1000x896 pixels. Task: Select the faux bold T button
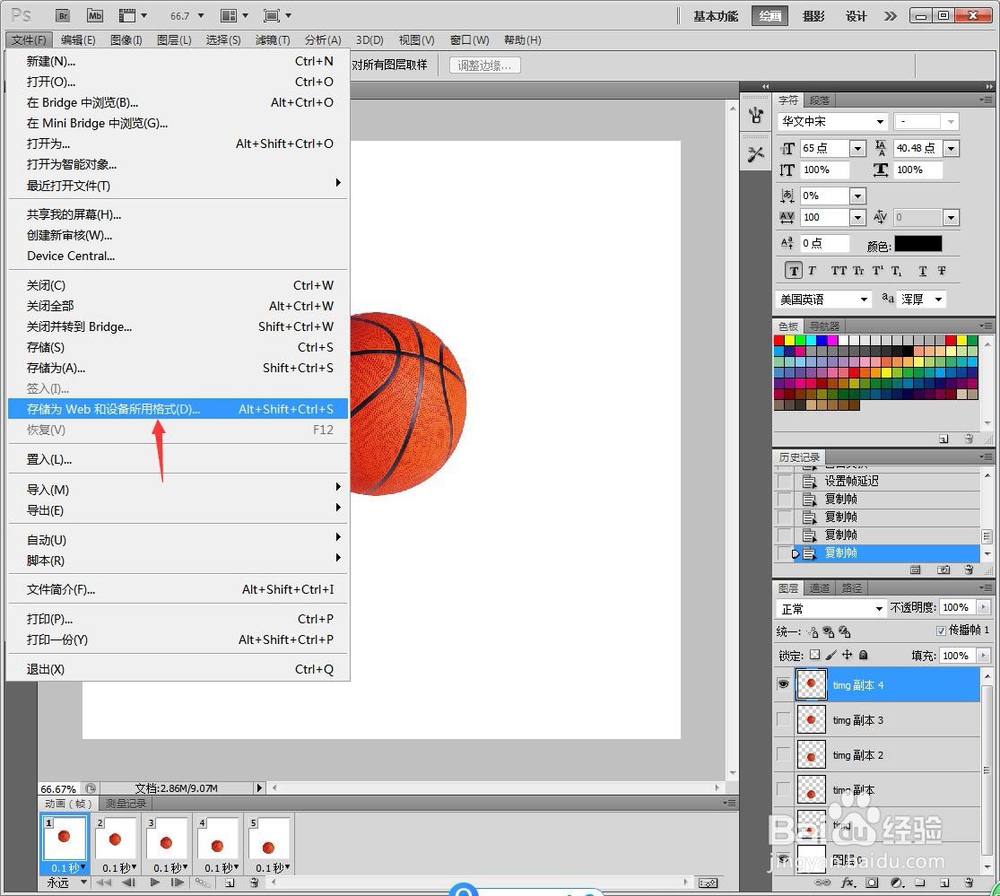(793, 271)
